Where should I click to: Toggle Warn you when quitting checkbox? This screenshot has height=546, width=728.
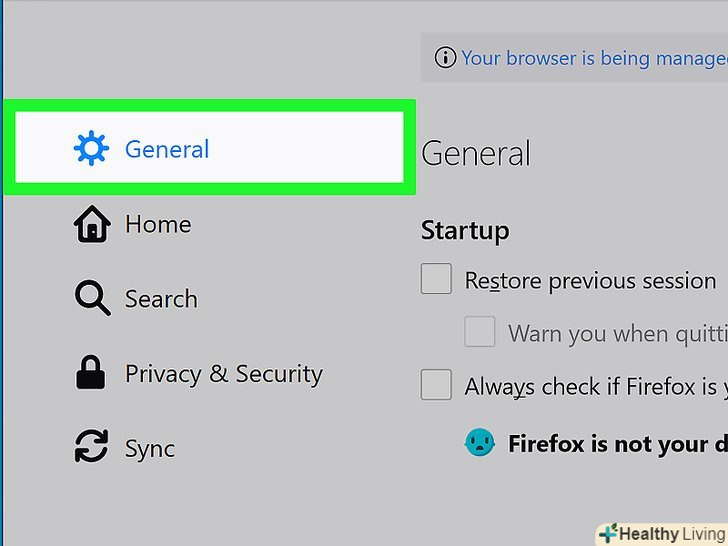(x=480, y=332)
